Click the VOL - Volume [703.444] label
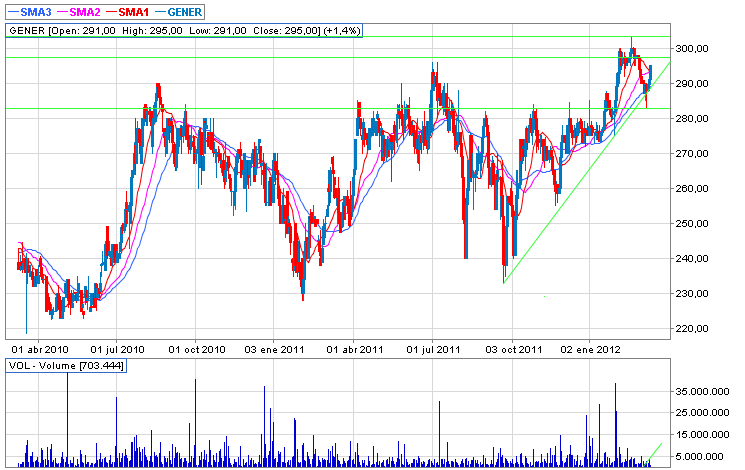This screenshot has width=745, height=470. (66, 365)
